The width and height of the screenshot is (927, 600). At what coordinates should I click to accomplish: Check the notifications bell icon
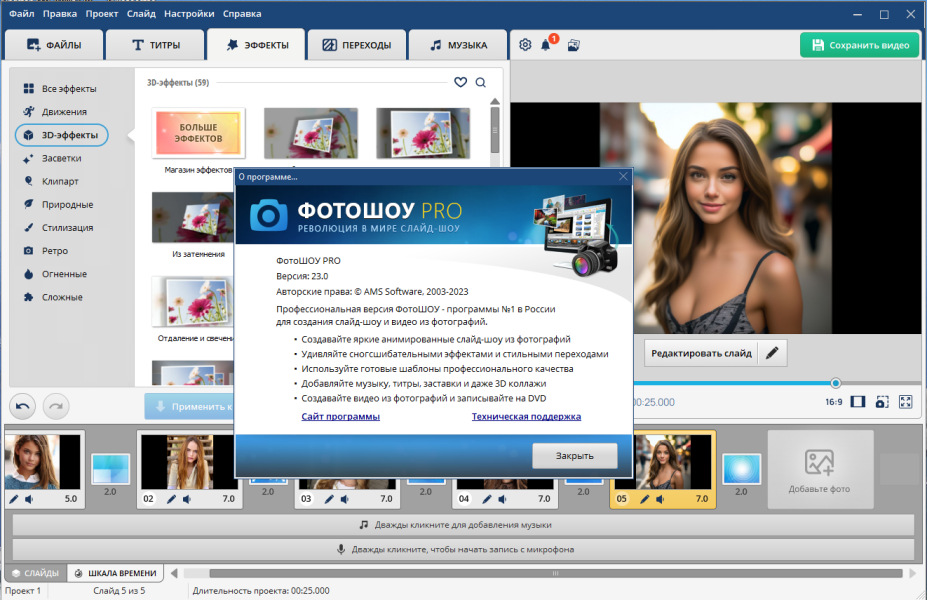coord(546,45)
